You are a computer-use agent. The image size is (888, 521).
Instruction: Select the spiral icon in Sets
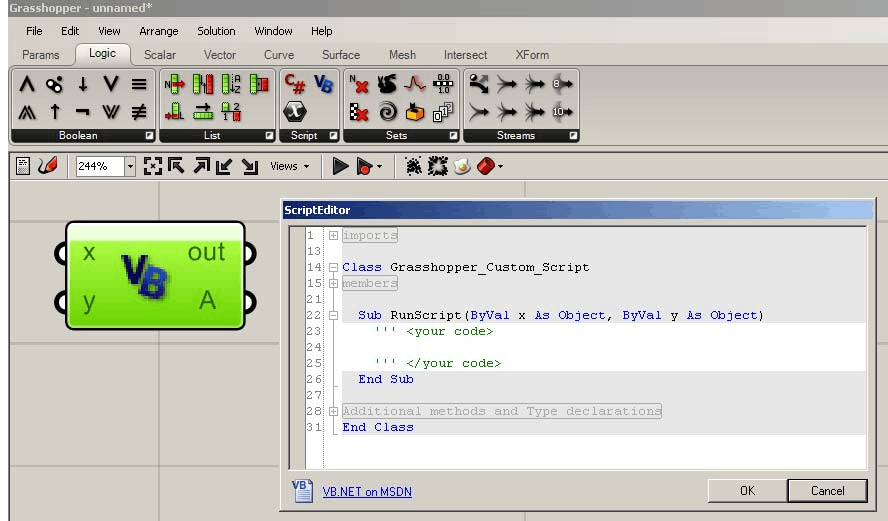387,112
